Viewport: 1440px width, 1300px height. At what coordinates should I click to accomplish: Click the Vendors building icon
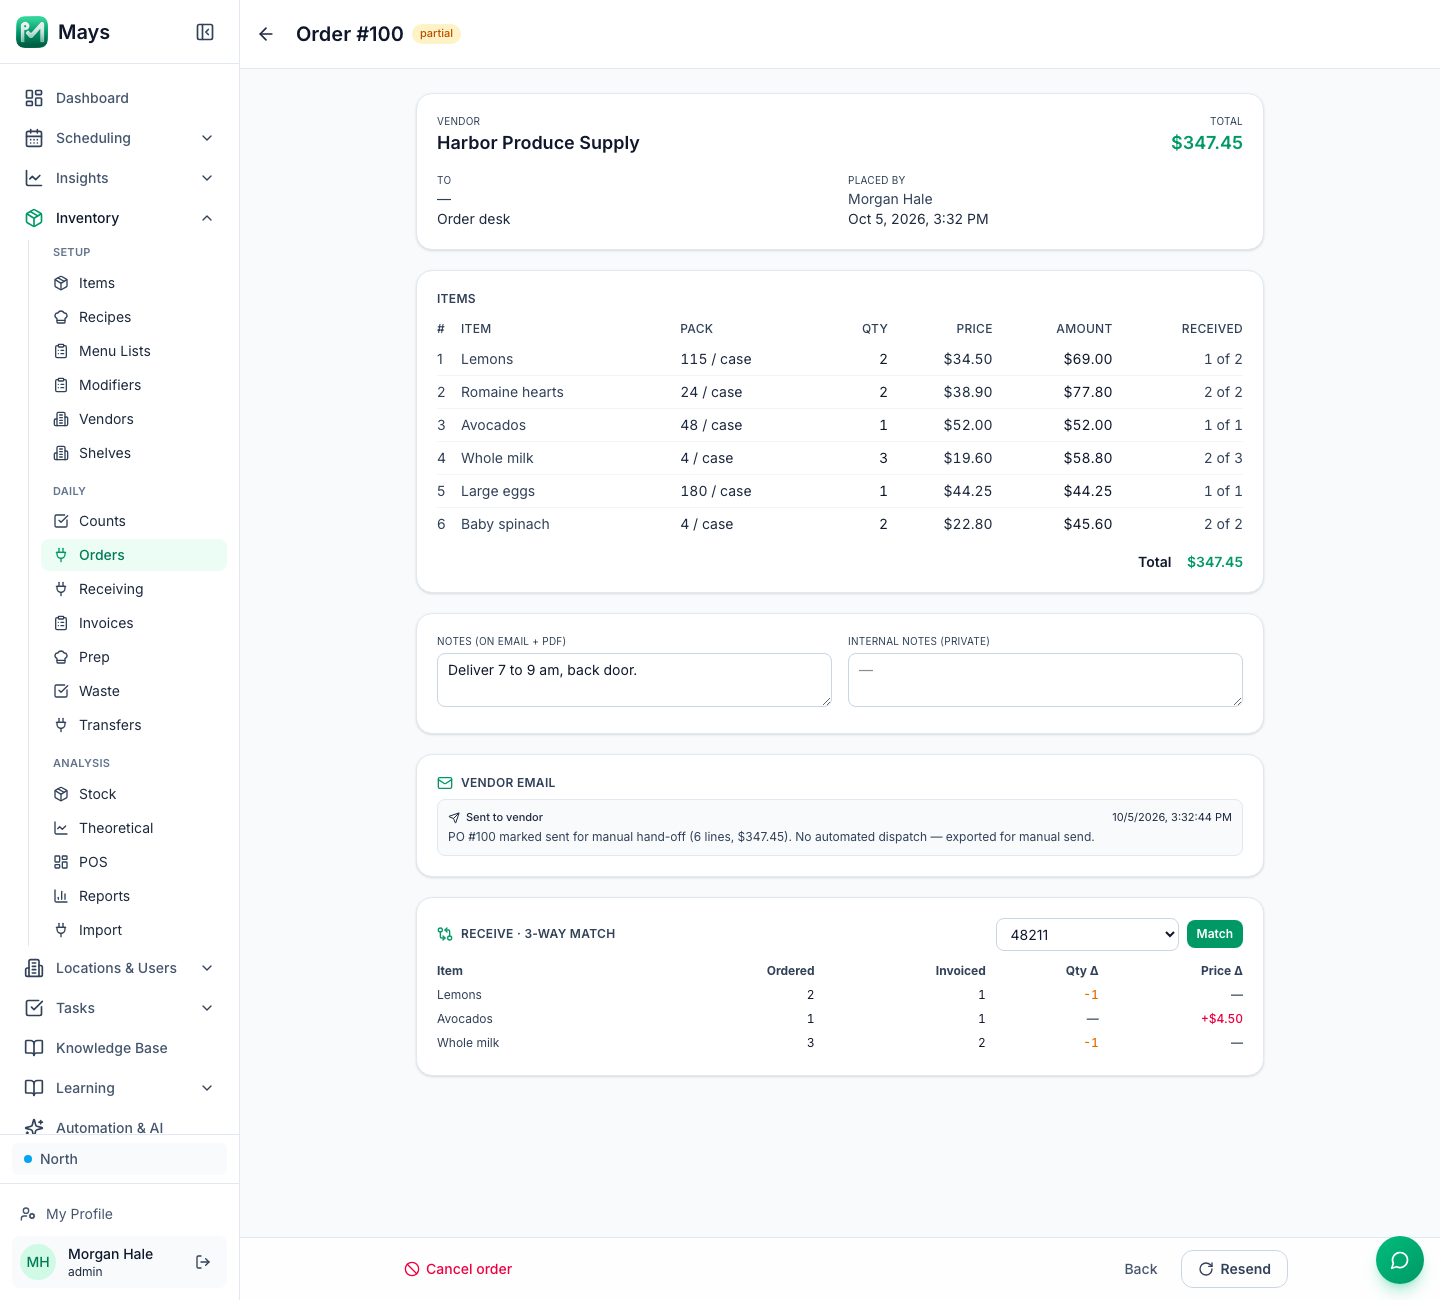point(61,419)
